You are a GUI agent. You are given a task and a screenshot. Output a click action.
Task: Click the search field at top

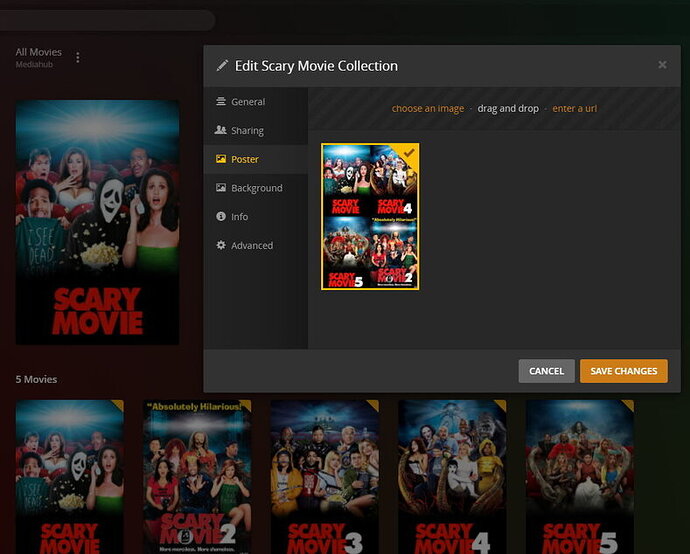coord(106,21)
